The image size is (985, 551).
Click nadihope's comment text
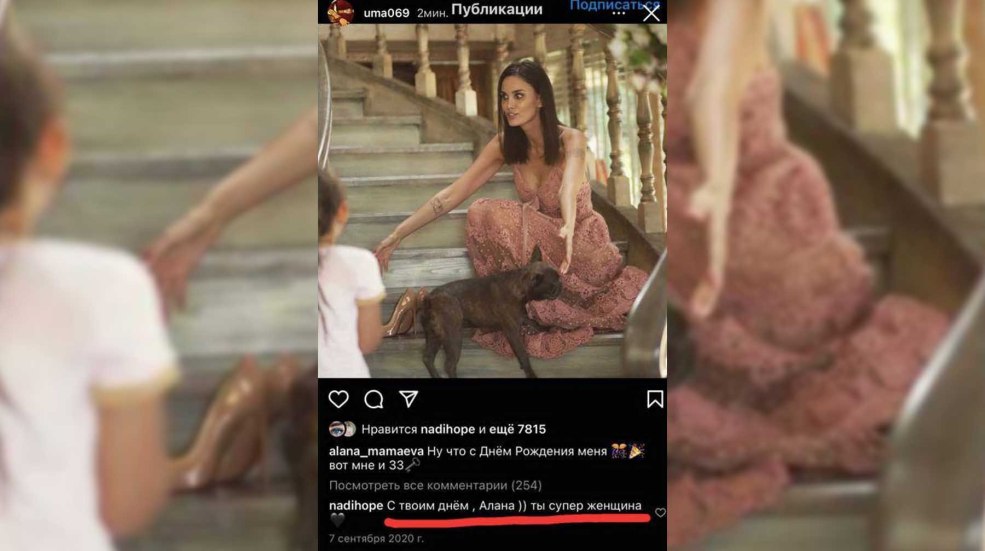pos(514,505)
